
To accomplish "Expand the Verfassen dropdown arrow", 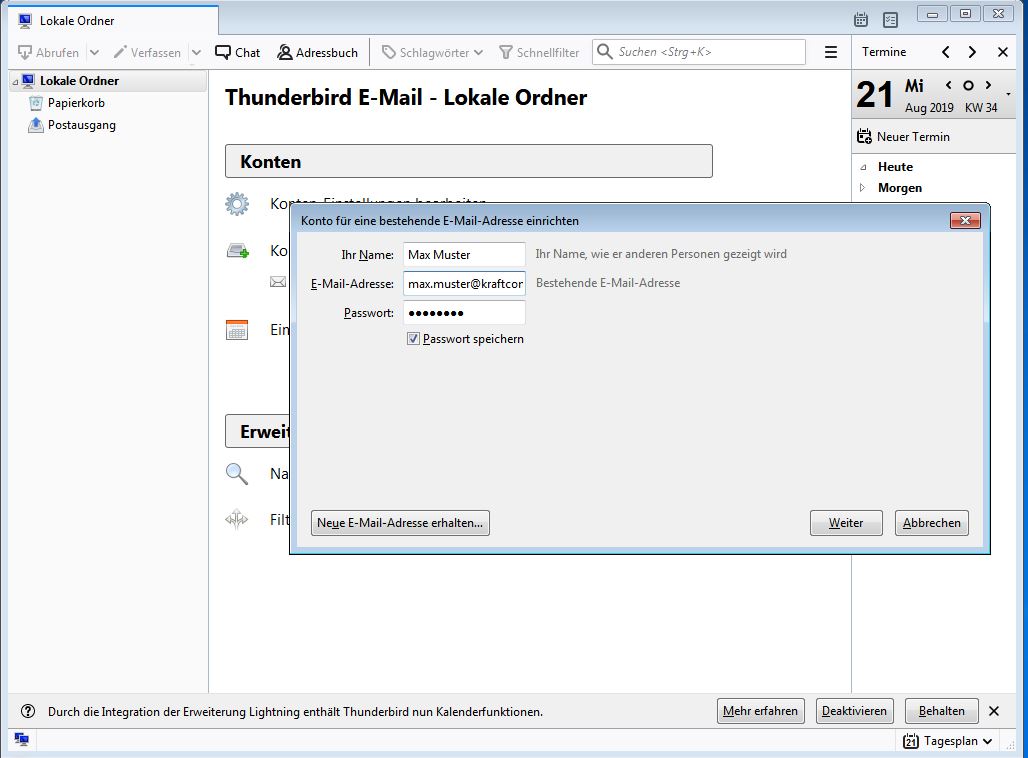I will pyautogui.click(x=196, y=52).
